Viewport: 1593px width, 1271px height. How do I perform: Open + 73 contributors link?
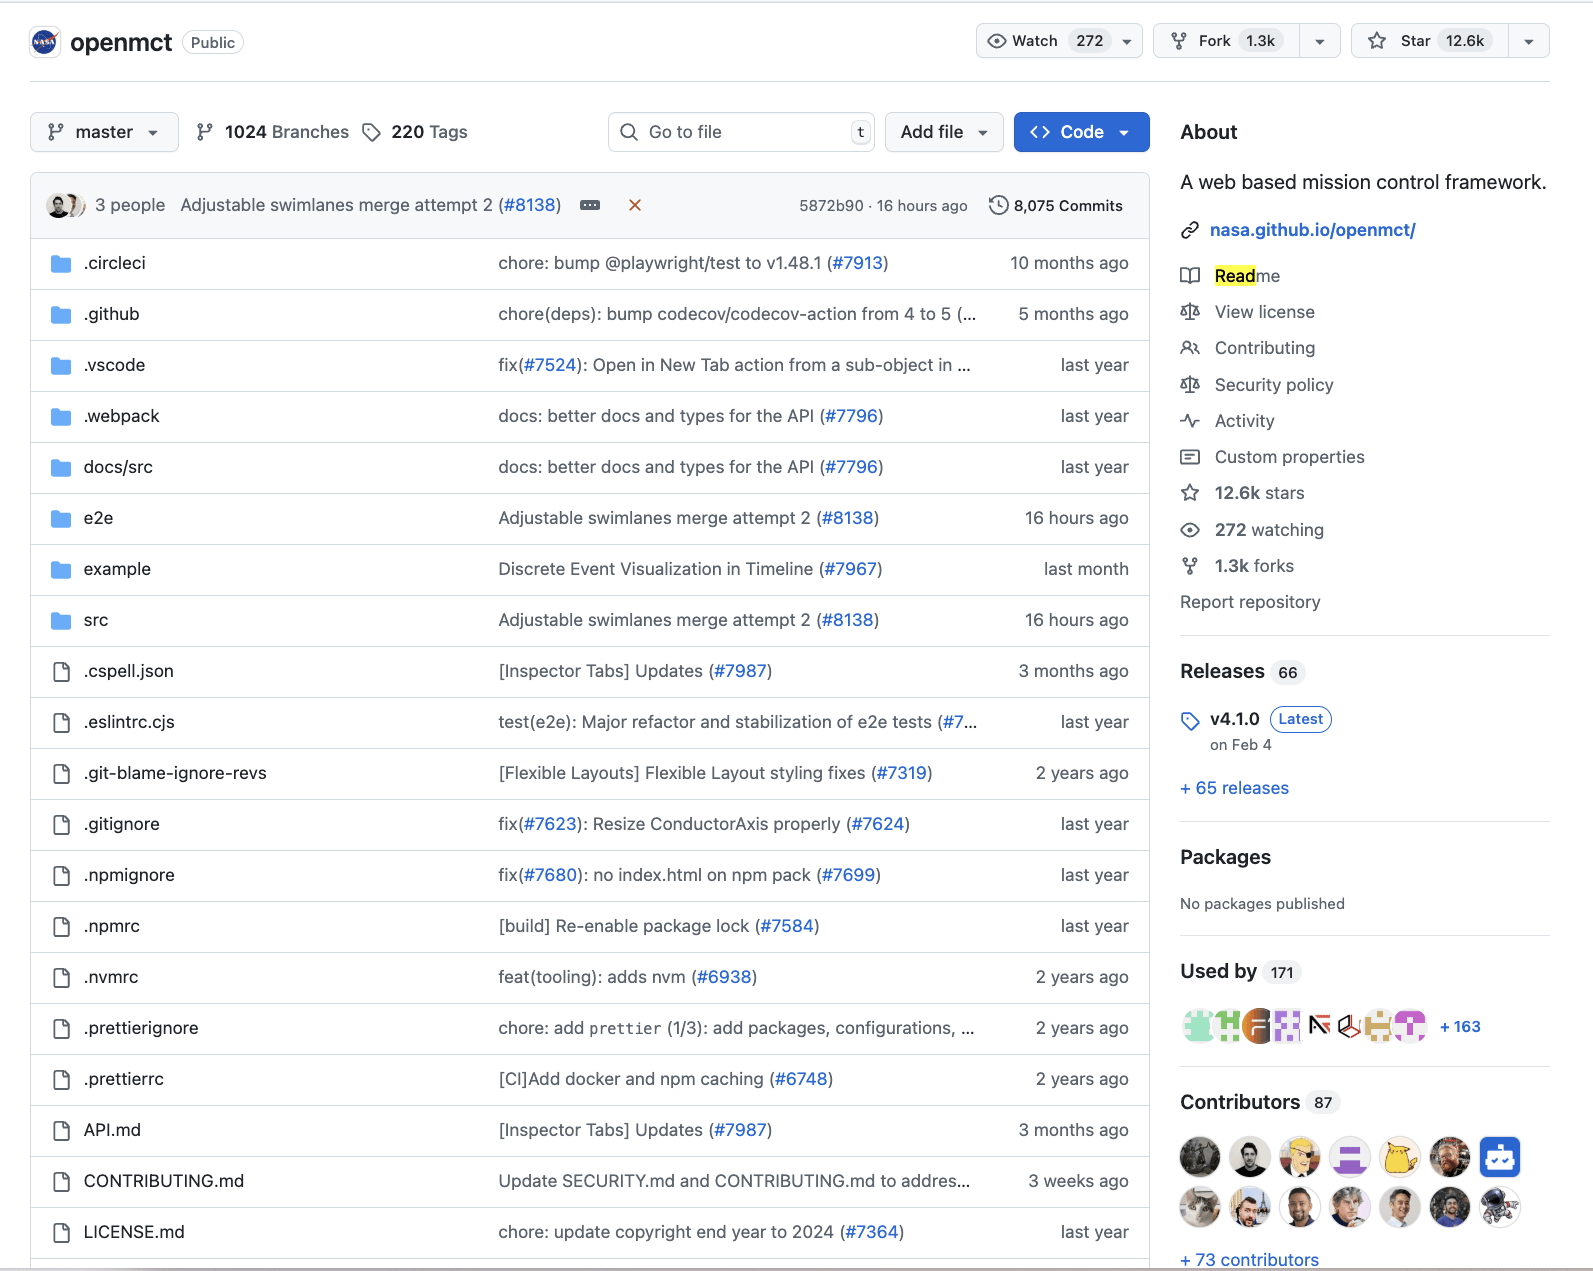click(x=1249, y=1259)
